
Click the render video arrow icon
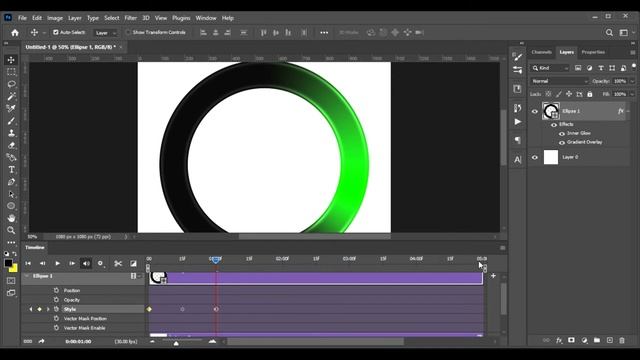pos(41,341)
